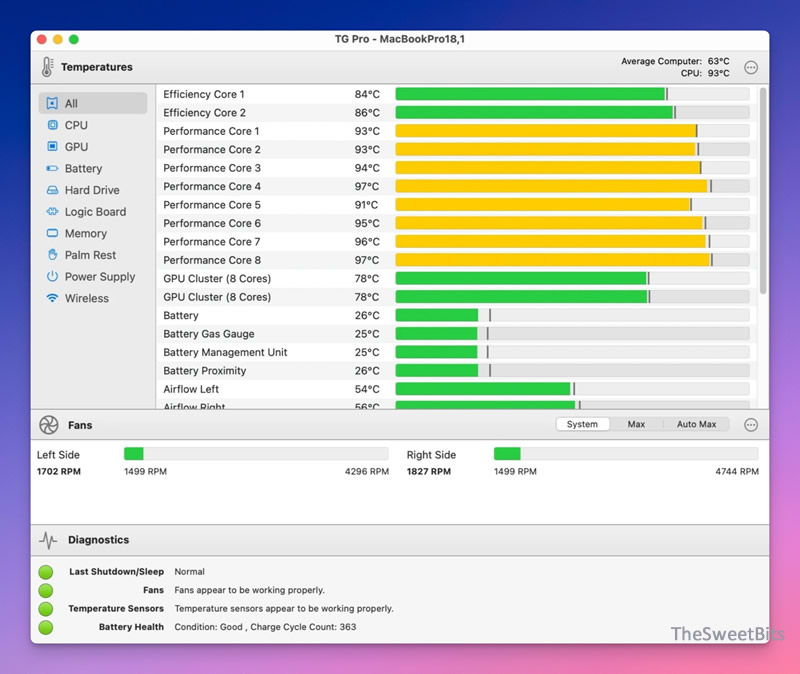Select the Performance Core 2 row label
This screenshot has height=674, width=800.
pyautogui.click(x=212, y=149)
